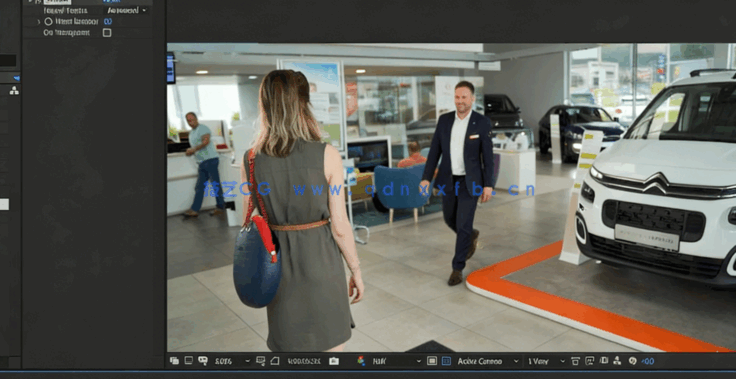Viewport: 736px width, 379px height.
Task: Toggle pixel aspect ratio correction icon
Action: tap(575, 361)
